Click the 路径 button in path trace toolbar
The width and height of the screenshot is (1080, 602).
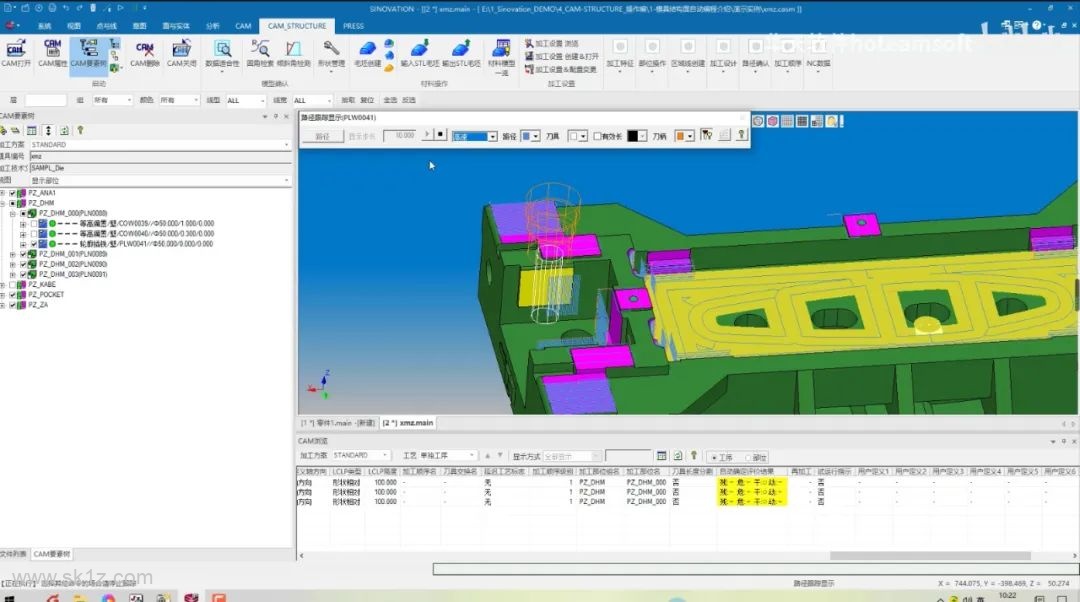click(322, 136)
